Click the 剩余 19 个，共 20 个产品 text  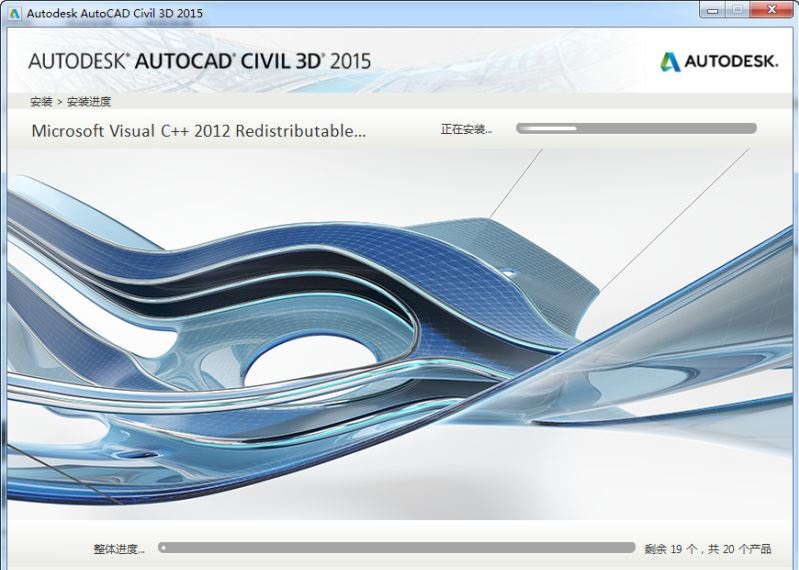click(x=708, y=549)
